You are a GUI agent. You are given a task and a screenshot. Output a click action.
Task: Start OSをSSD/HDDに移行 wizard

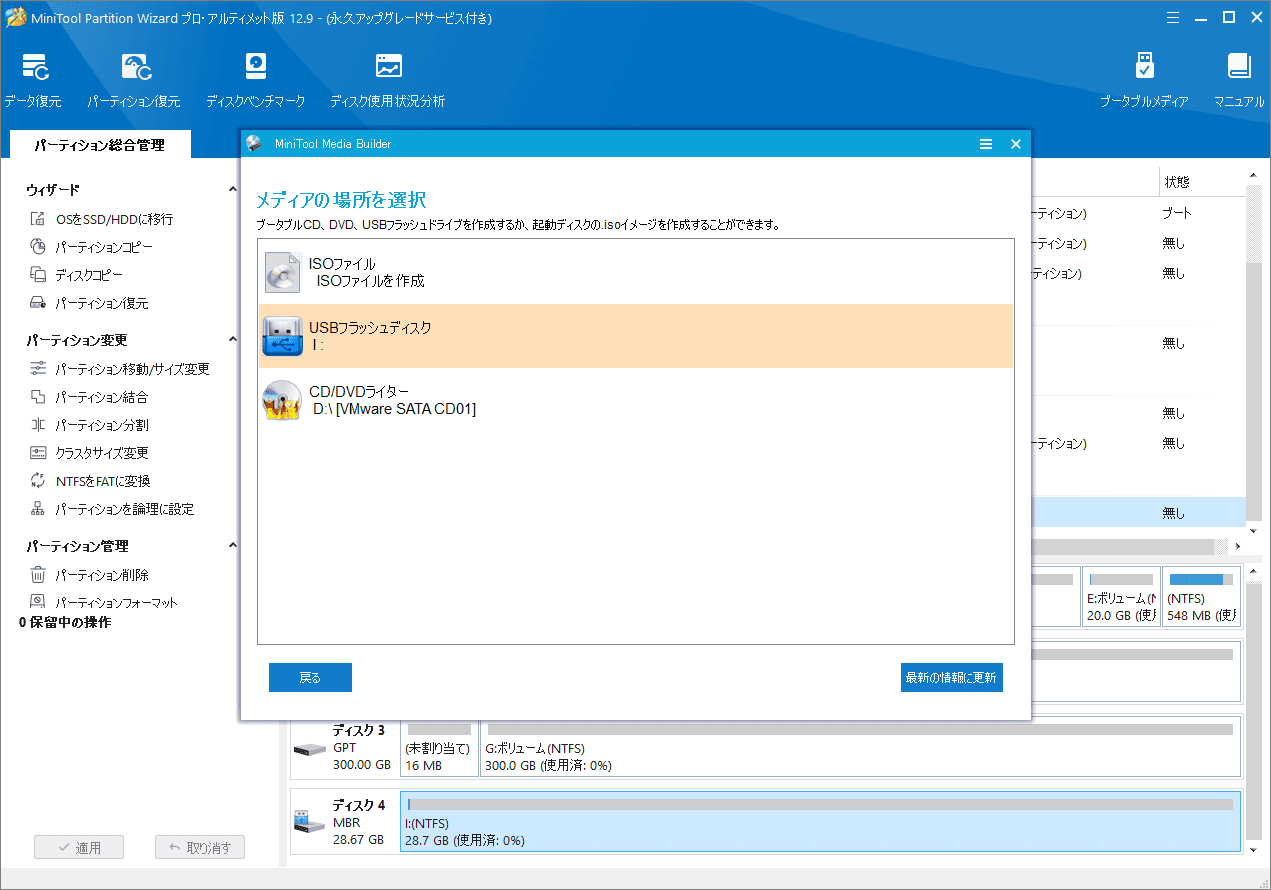101,219
